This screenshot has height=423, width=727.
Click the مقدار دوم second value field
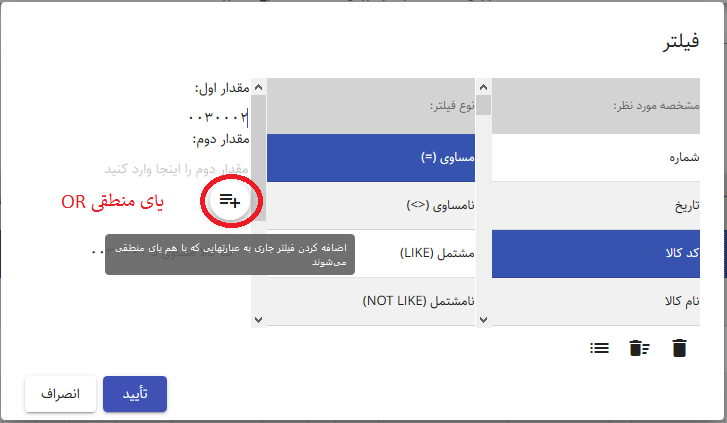tap(176, 169)
